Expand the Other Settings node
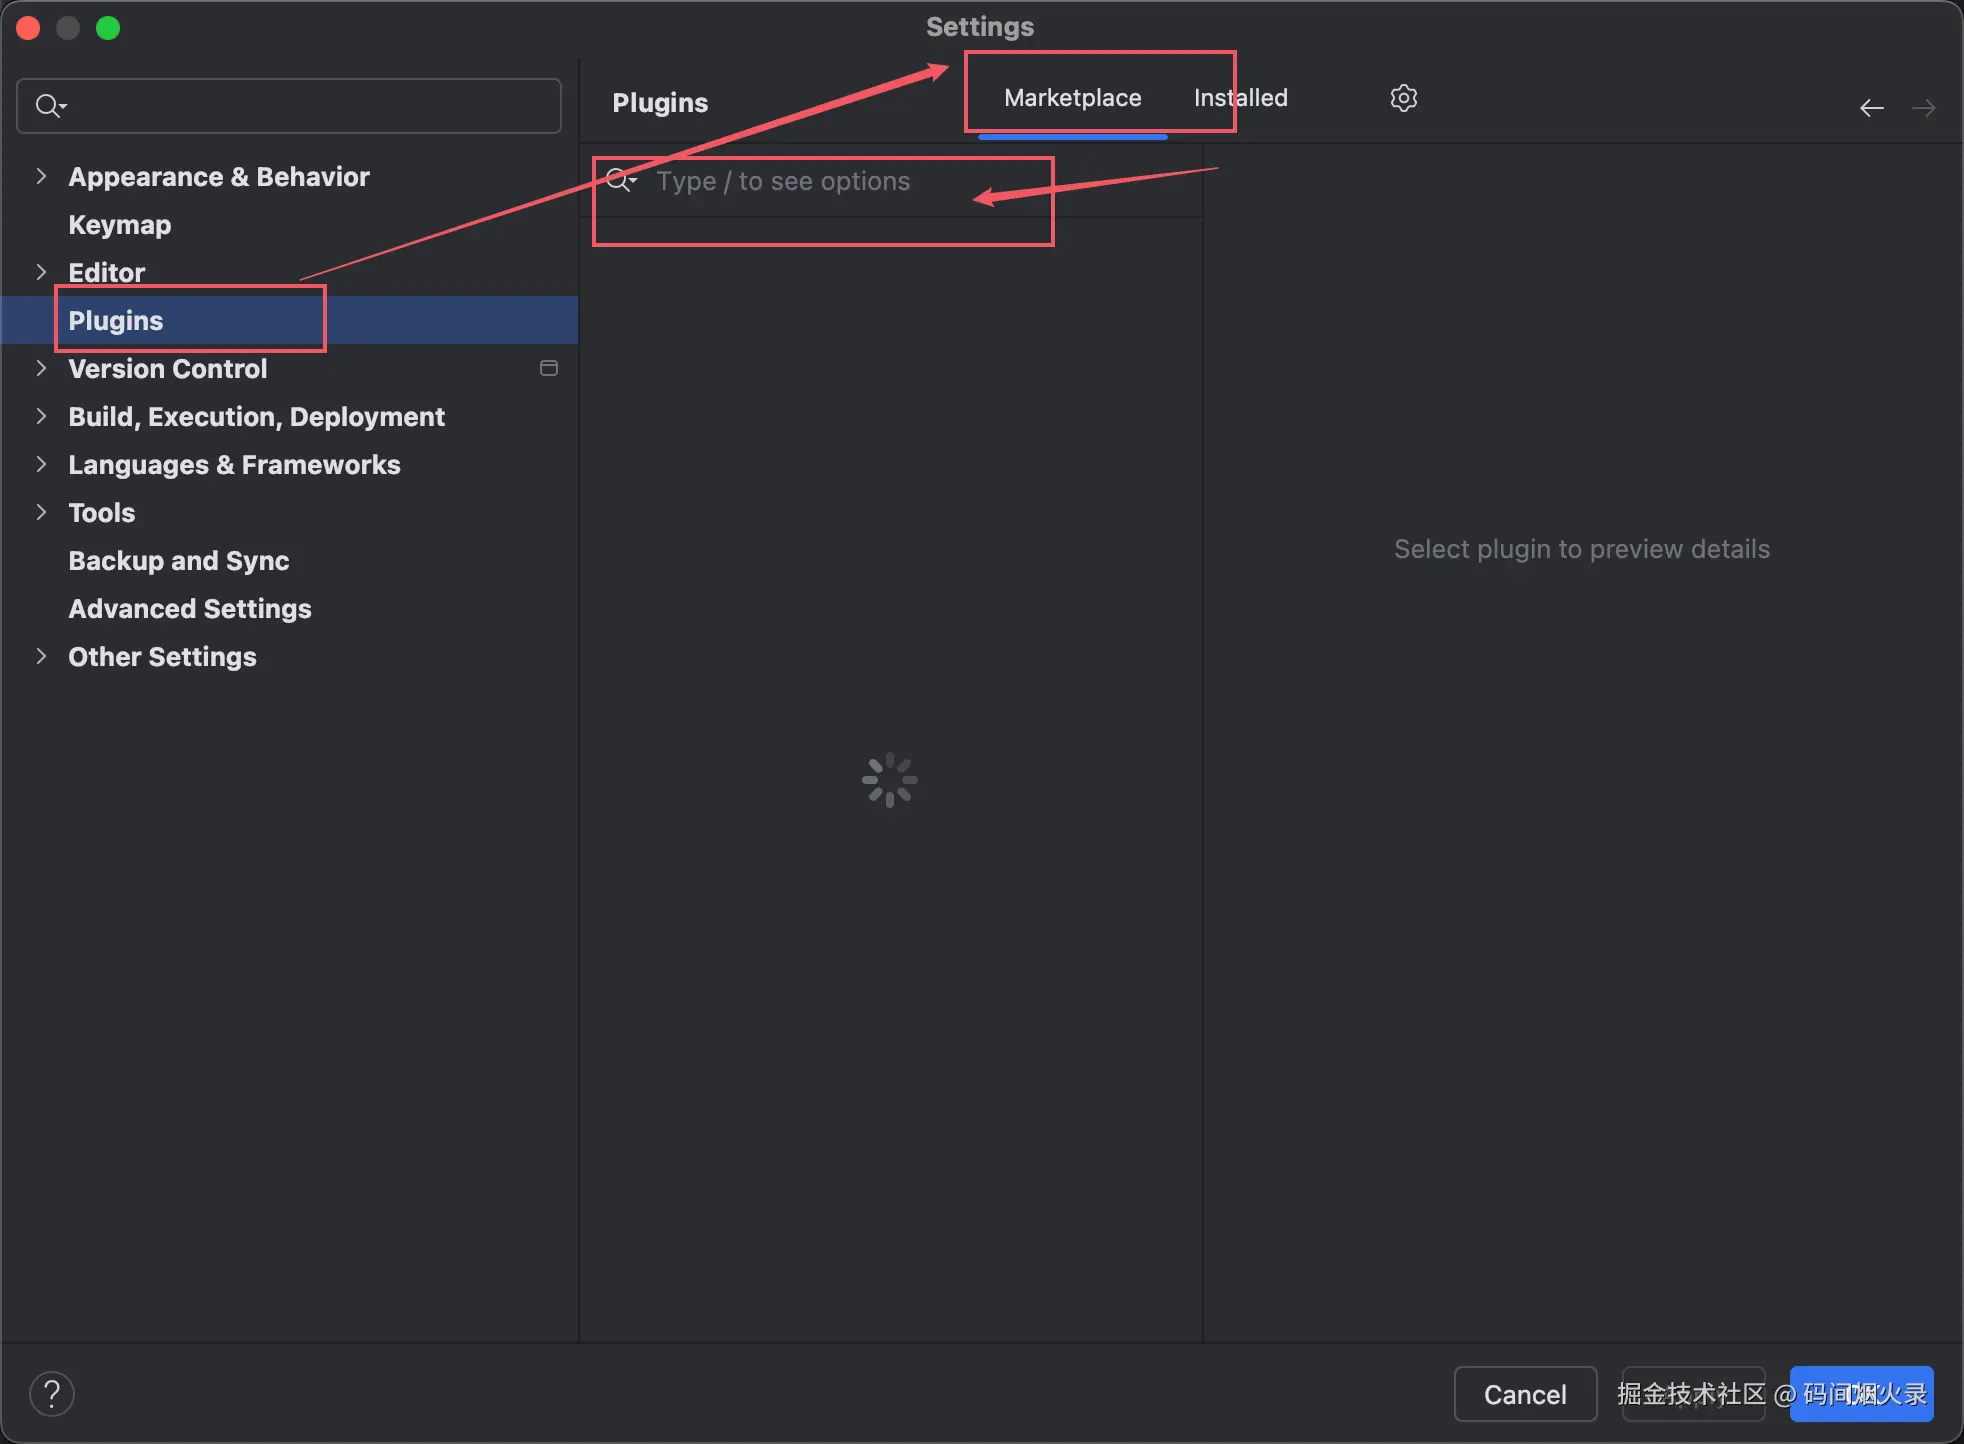This screenshot has height=1444, width=1964. click(41, 656)
